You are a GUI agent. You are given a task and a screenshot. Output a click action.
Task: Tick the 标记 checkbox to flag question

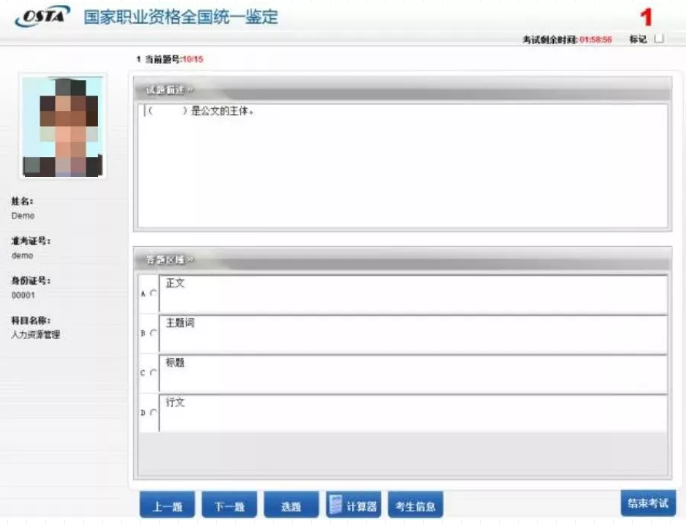tap(659, 39)
